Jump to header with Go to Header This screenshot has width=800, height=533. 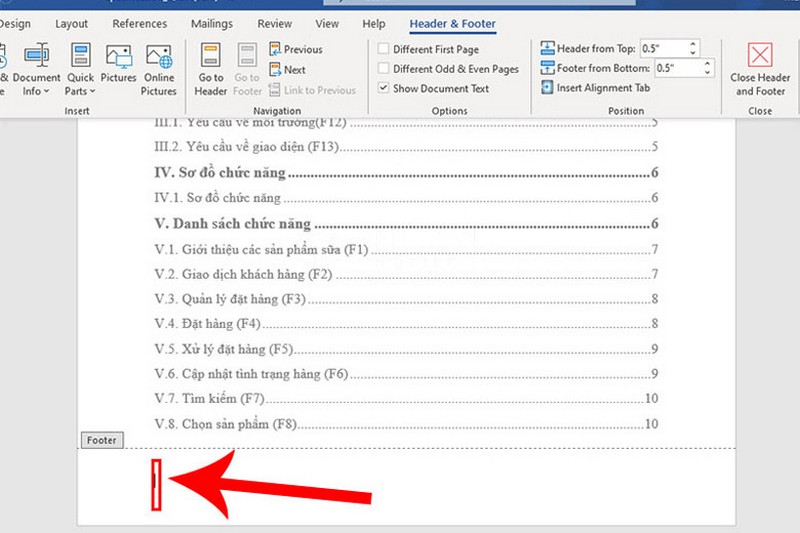[x=211, y=69]
